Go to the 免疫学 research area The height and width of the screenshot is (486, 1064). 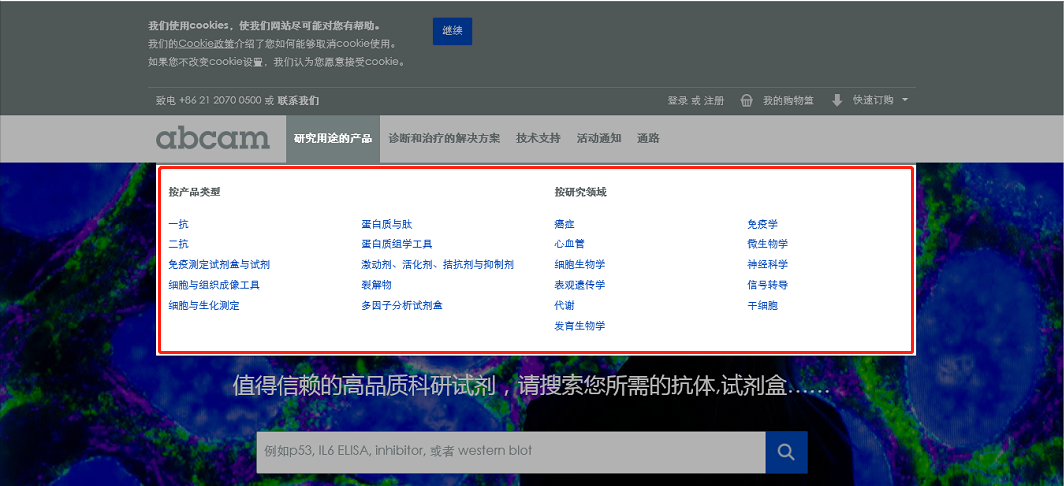762,224
